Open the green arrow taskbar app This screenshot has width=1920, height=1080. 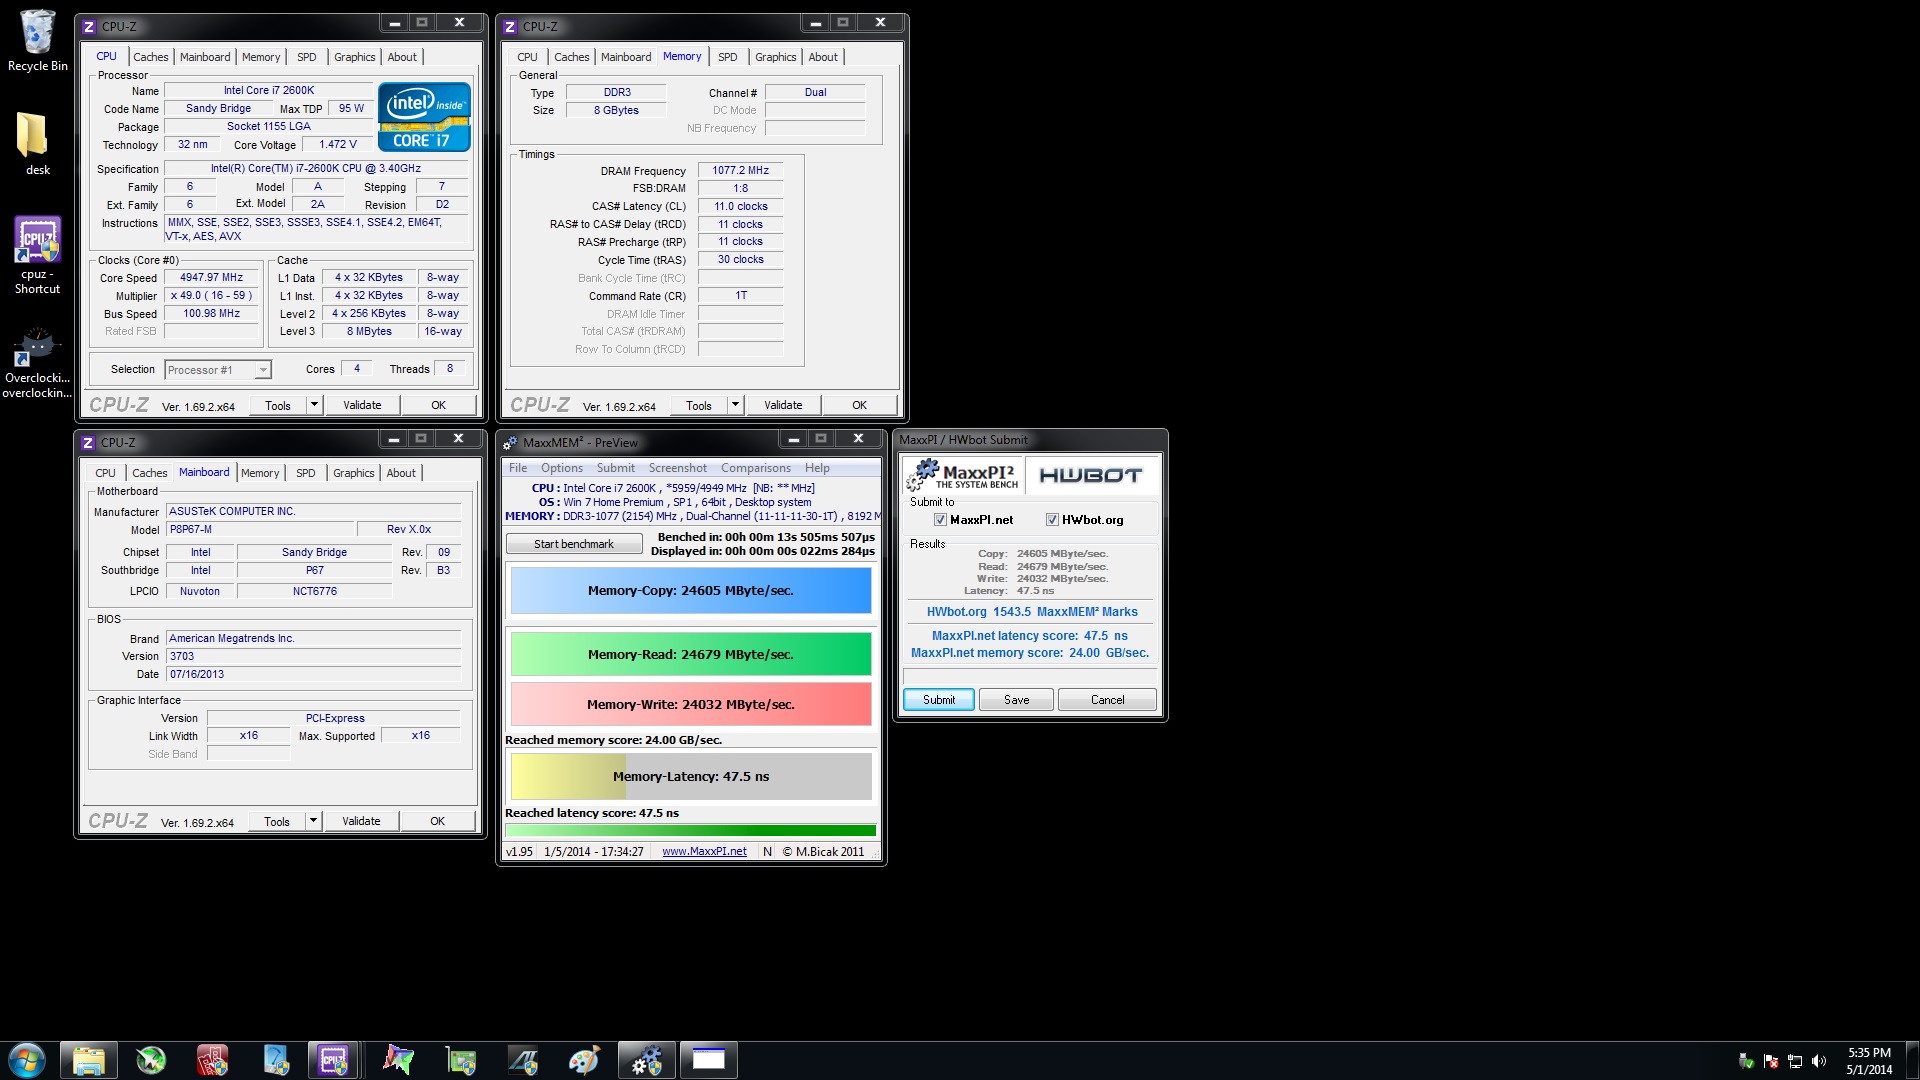click(x=151, y=1060)
